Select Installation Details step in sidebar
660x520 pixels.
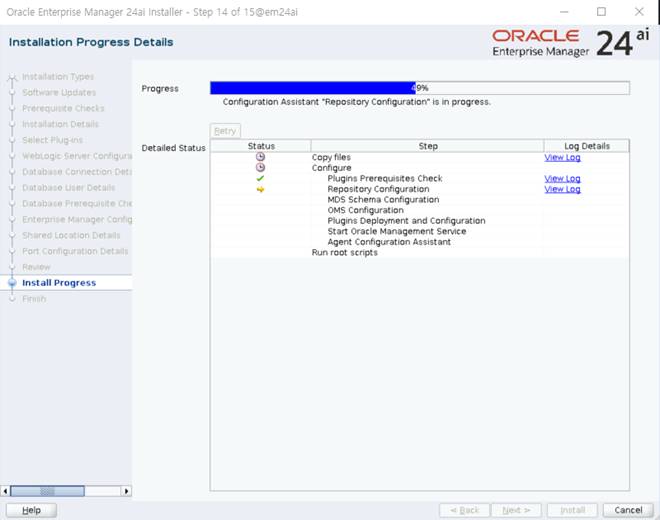60,124
